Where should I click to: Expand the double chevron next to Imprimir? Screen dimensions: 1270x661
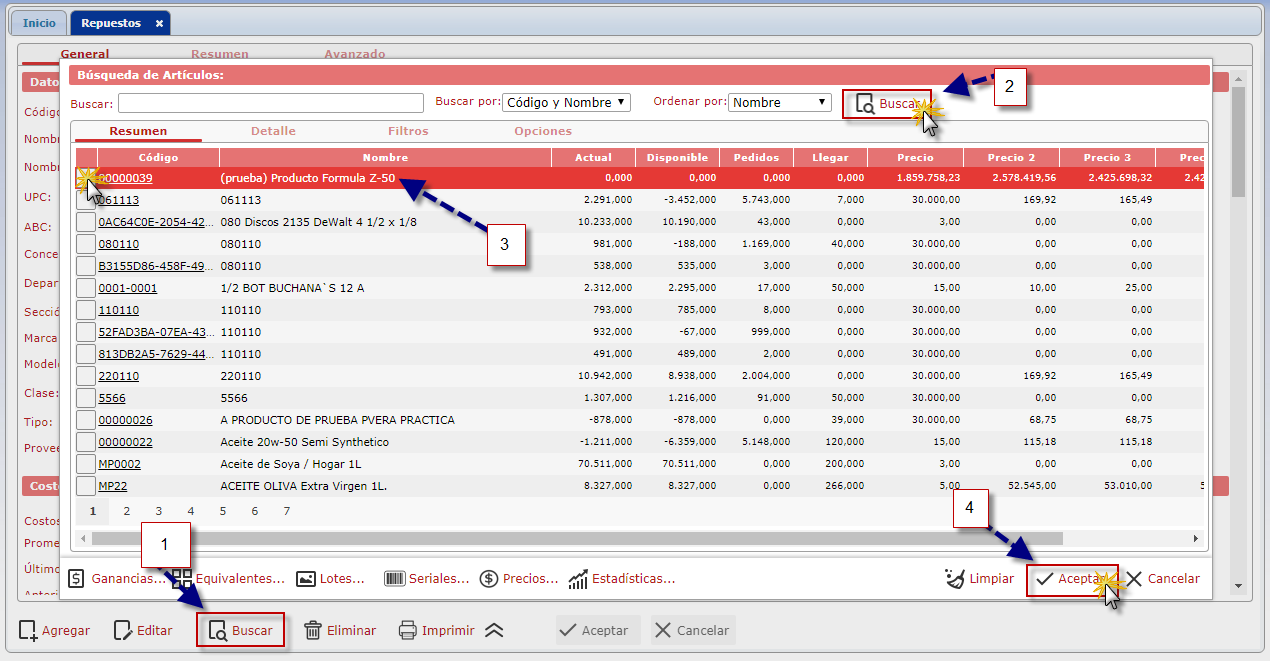click(x=494, y=630)
